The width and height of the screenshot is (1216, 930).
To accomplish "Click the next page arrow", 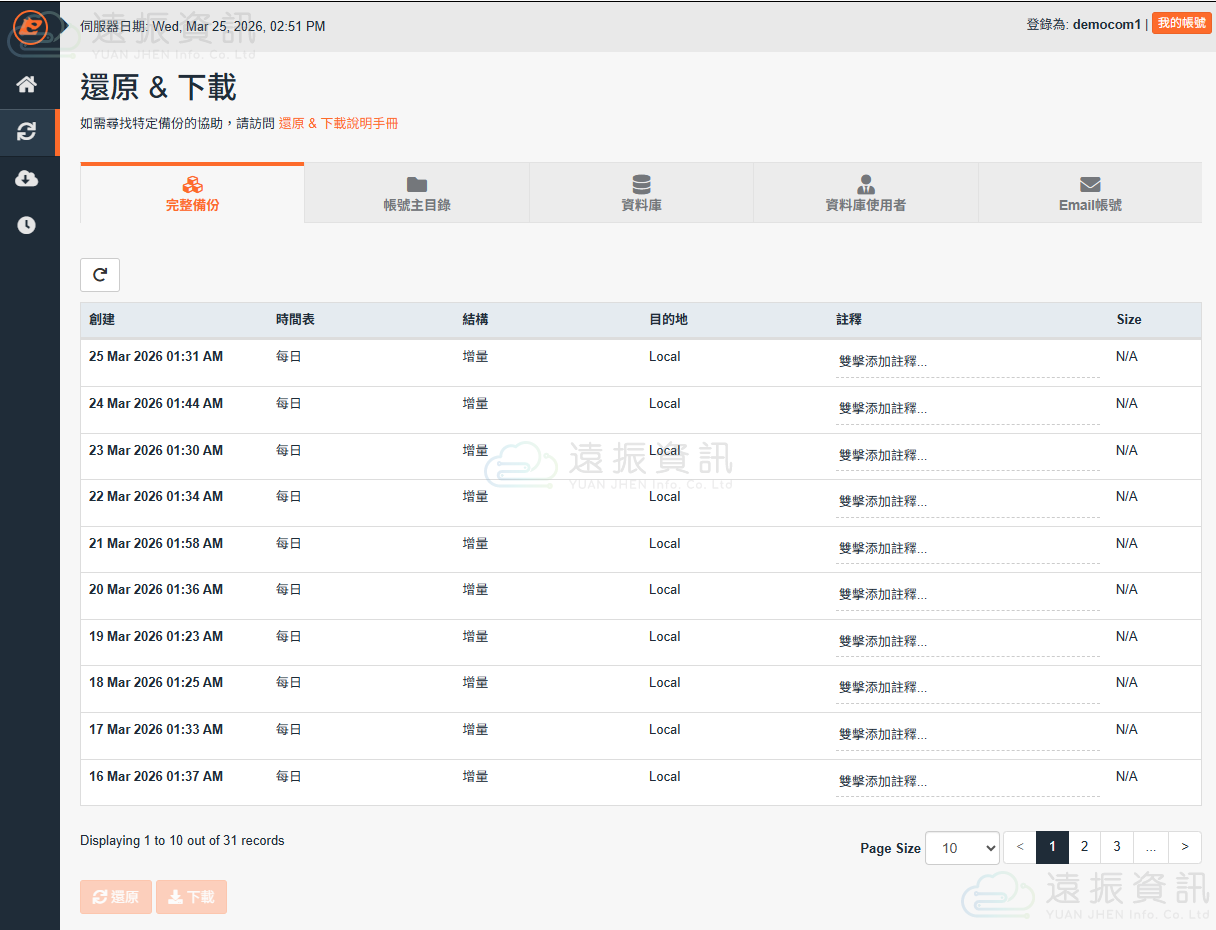I will [1185, 847].
